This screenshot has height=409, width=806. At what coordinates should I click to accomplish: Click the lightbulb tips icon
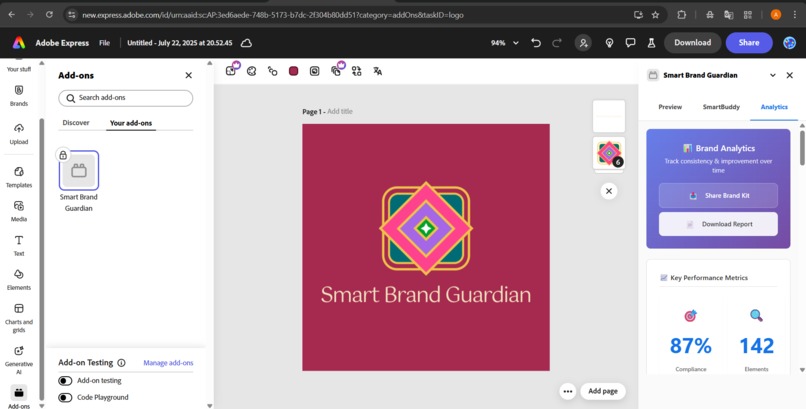(x=610, y=43)
